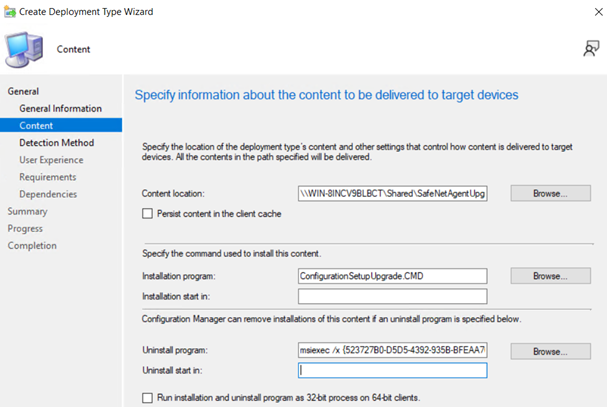Click the Installation start in field
This screenshot has height=407, width=607.
coord(392,296)
